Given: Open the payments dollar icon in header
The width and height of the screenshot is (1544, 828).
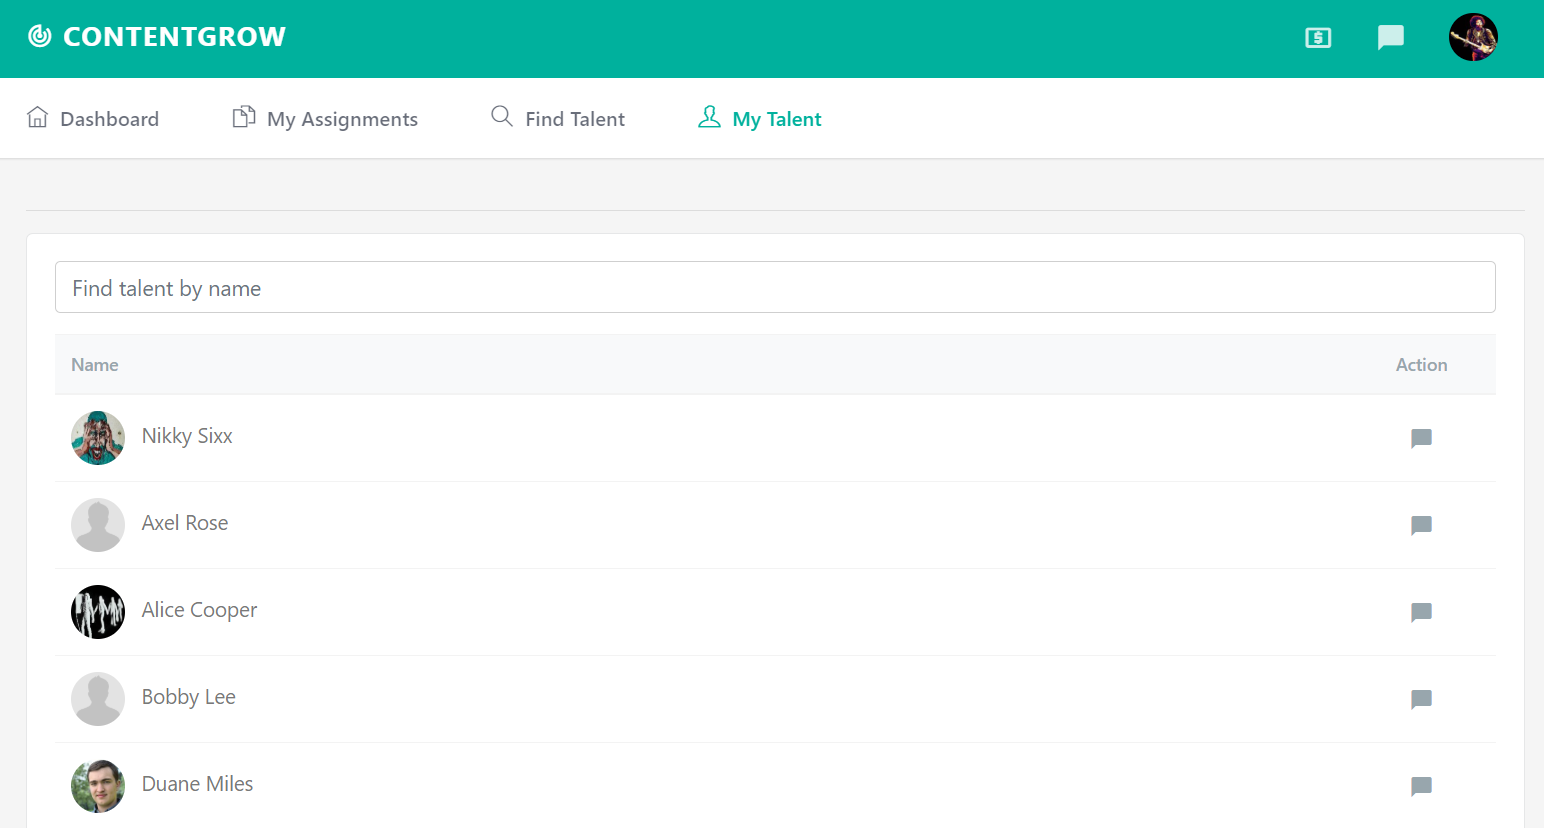Looking at the screenshot, I should [1318, 38].
